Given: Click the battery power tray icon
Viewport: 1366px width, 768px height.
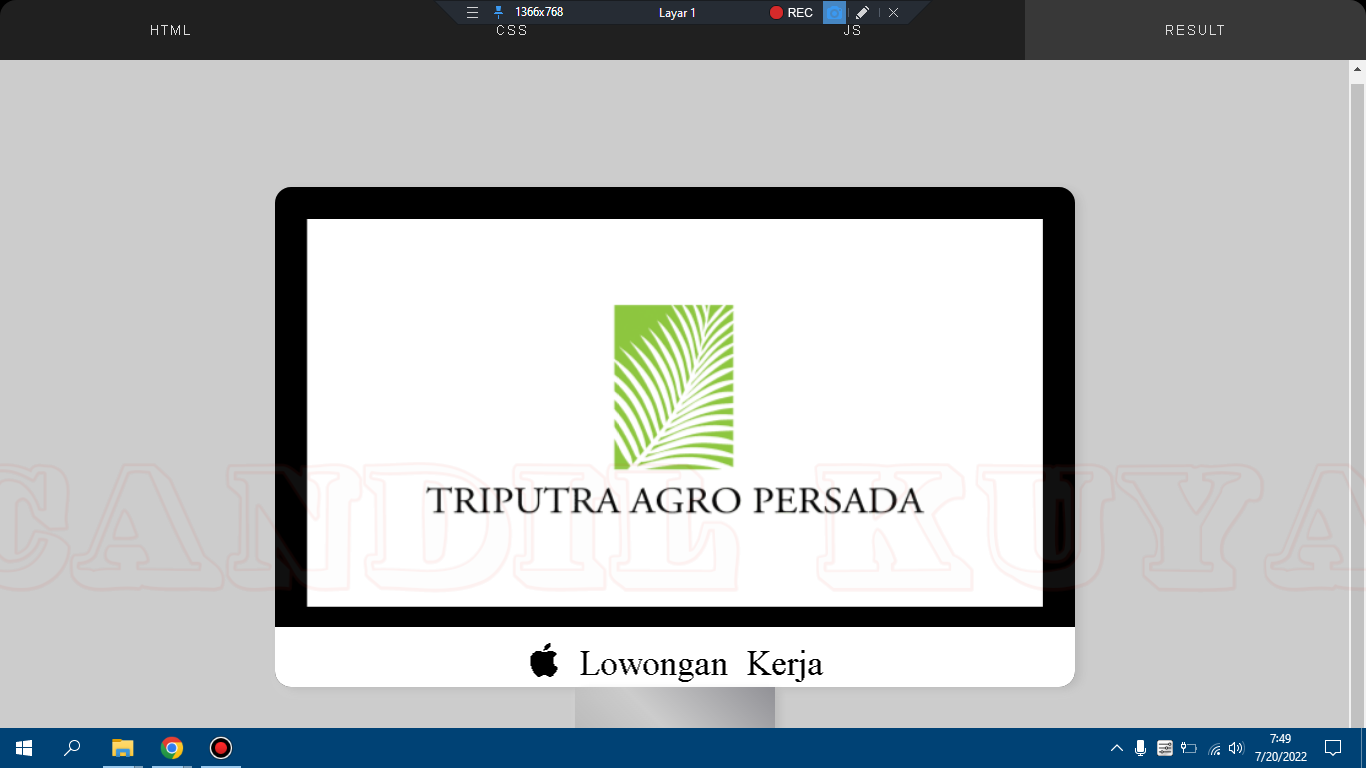Looking at the screenshot, I should [x=1189, y=748].
